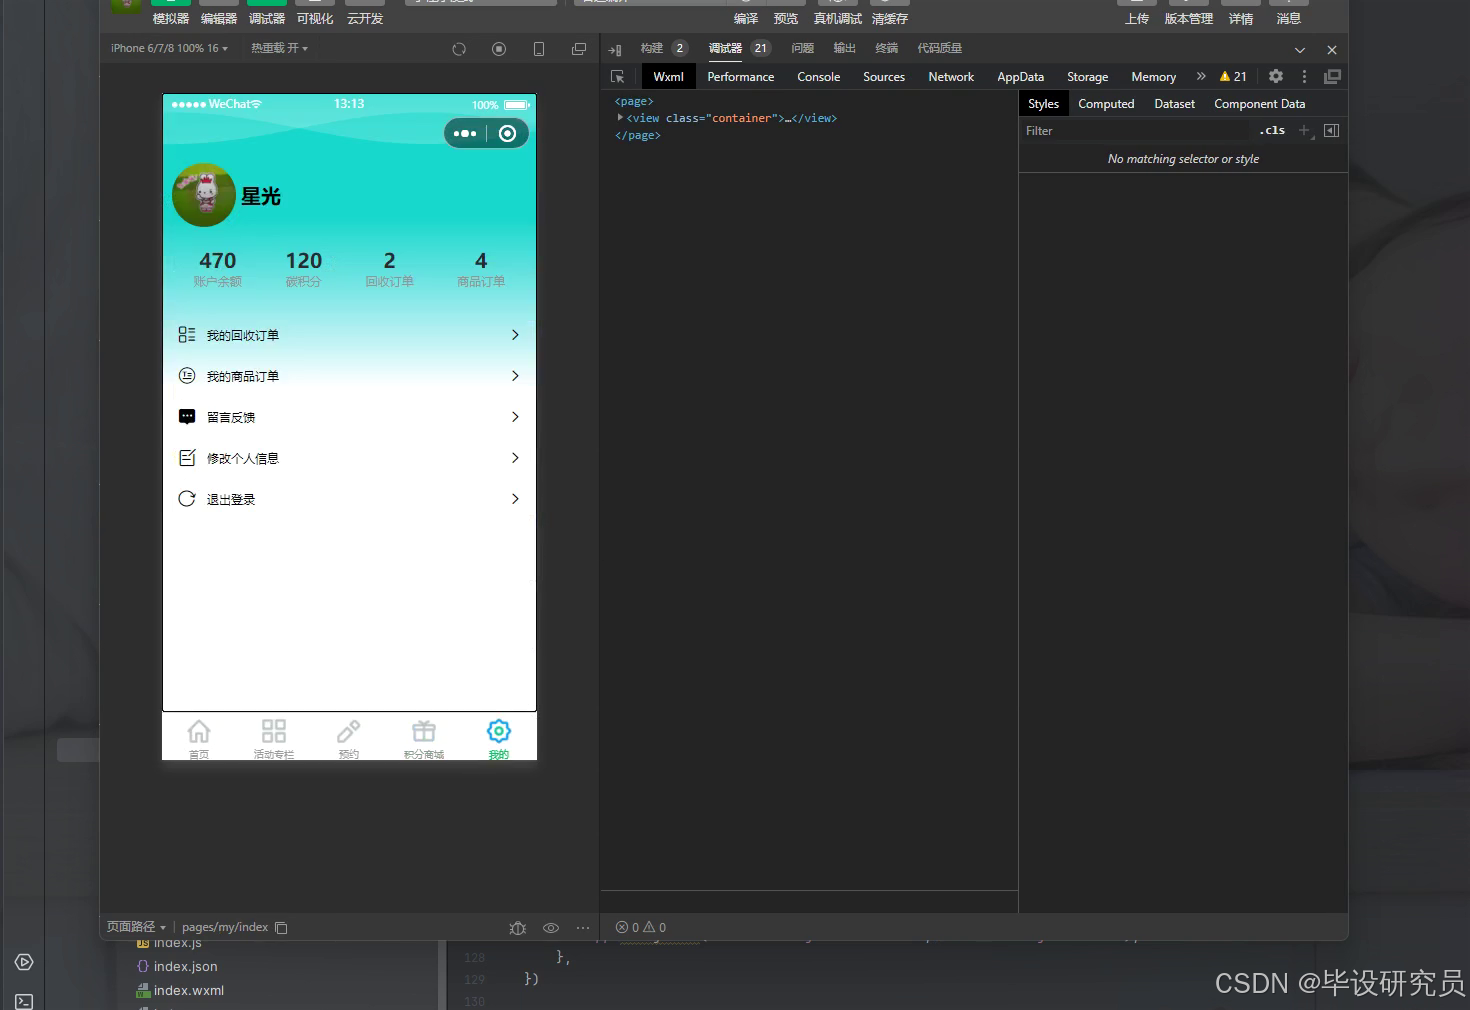Expand the view class container node
This screenshot has width=1470, height=1010.
click(620, 118)
